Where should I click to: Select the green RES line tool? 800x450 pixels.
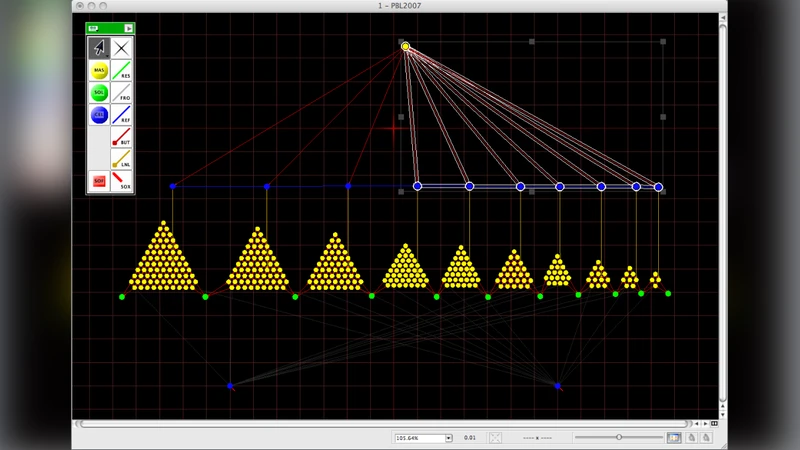(122, 71)
